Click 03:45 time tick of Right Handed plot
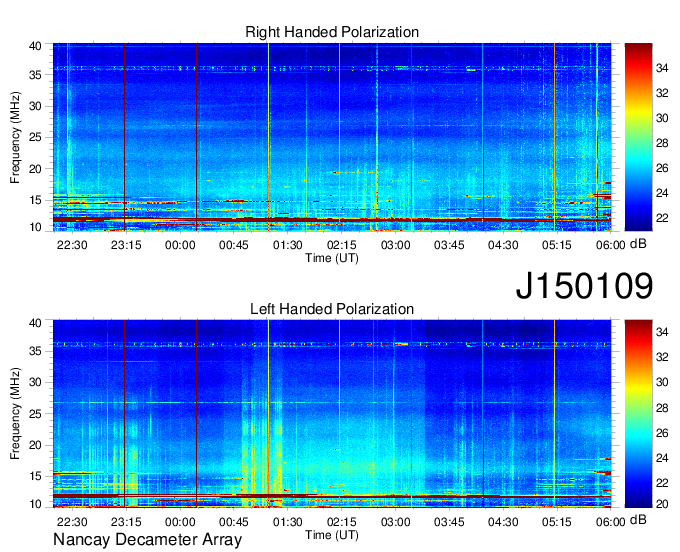Viewport: 680px width, 552px height. [449, 245]
